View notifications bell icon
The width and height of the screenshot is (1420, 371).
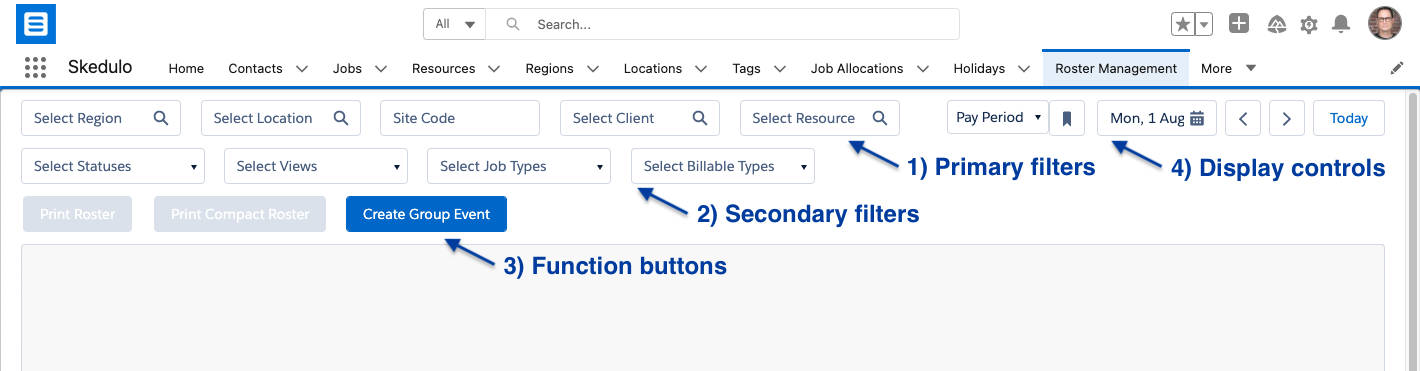[1342, 24]
